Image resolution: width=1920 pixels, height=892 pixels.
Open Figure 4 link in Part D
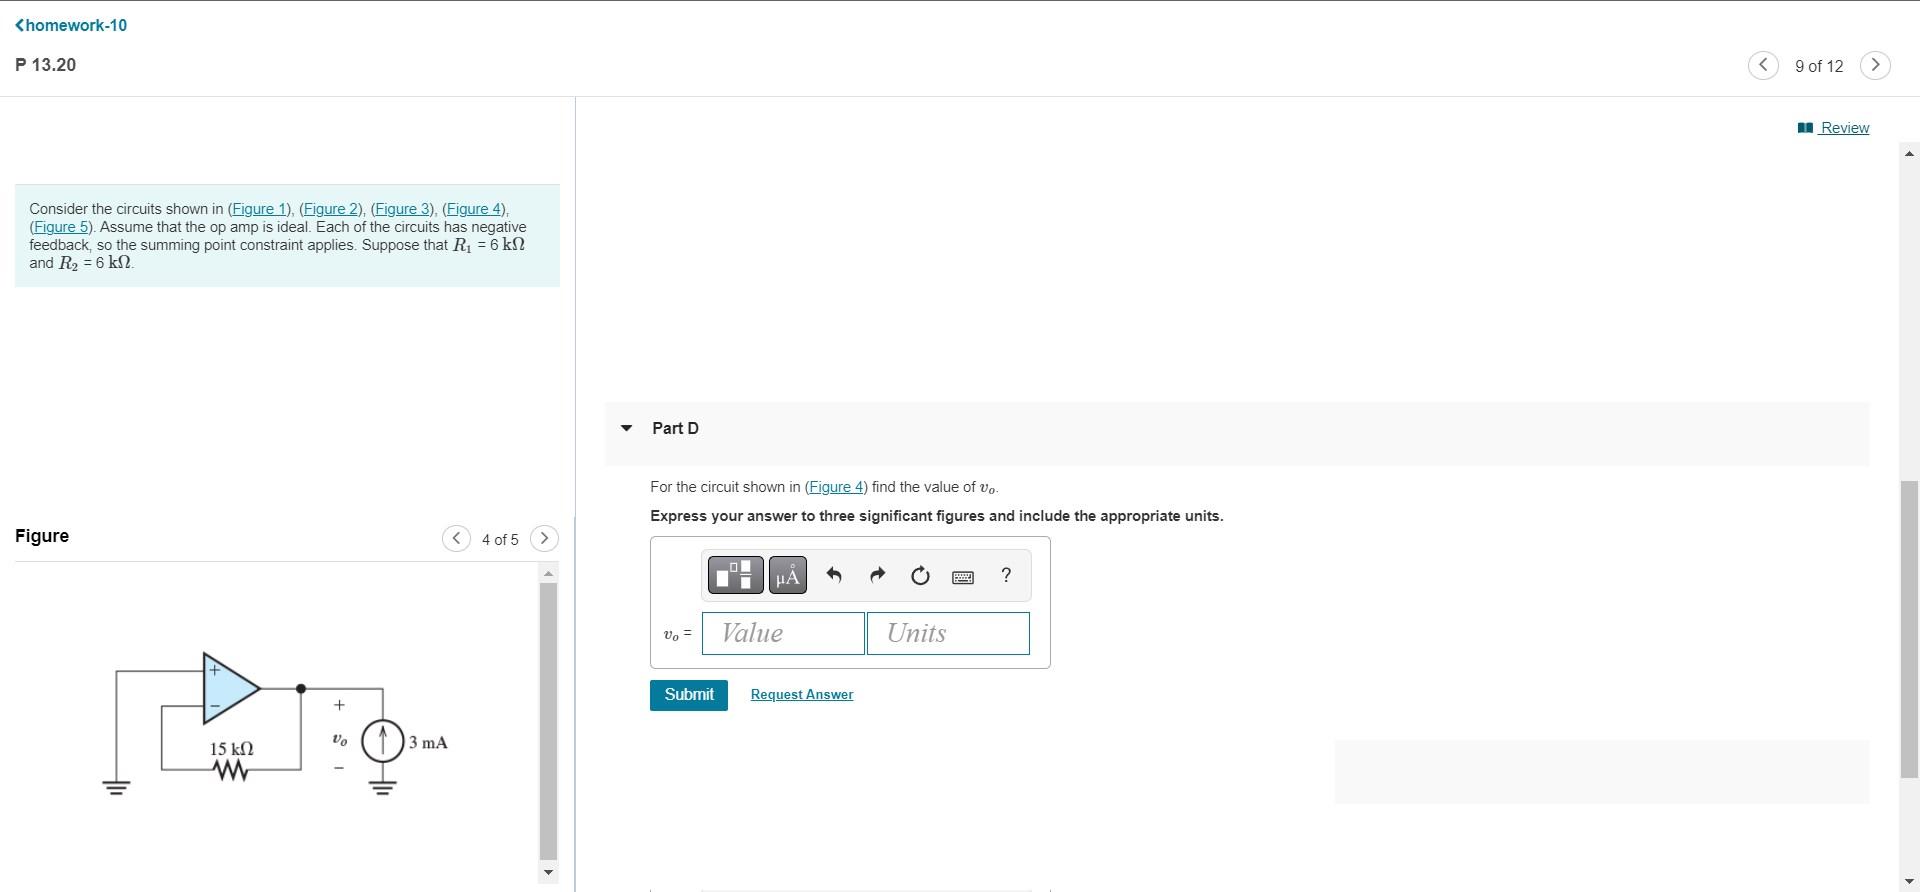pyautogui.click(x=836, y=487)
